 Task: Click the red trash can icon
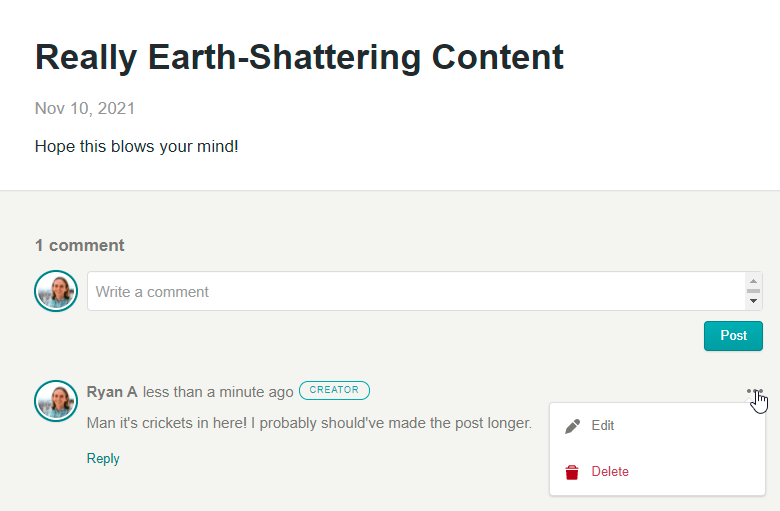(x=572, y=472)
